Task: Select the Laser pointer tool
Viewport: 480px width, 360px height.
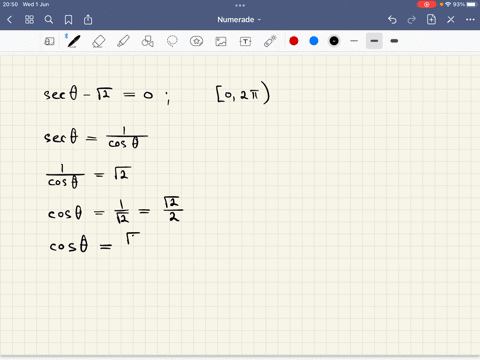Action: tap(270, 41)
